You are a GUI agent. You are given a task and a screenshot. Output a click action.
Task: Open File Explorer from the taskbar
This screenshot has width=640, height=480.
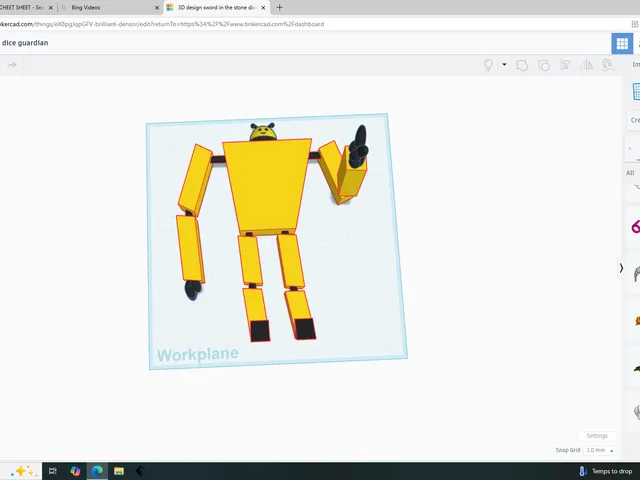pos(119,471)
